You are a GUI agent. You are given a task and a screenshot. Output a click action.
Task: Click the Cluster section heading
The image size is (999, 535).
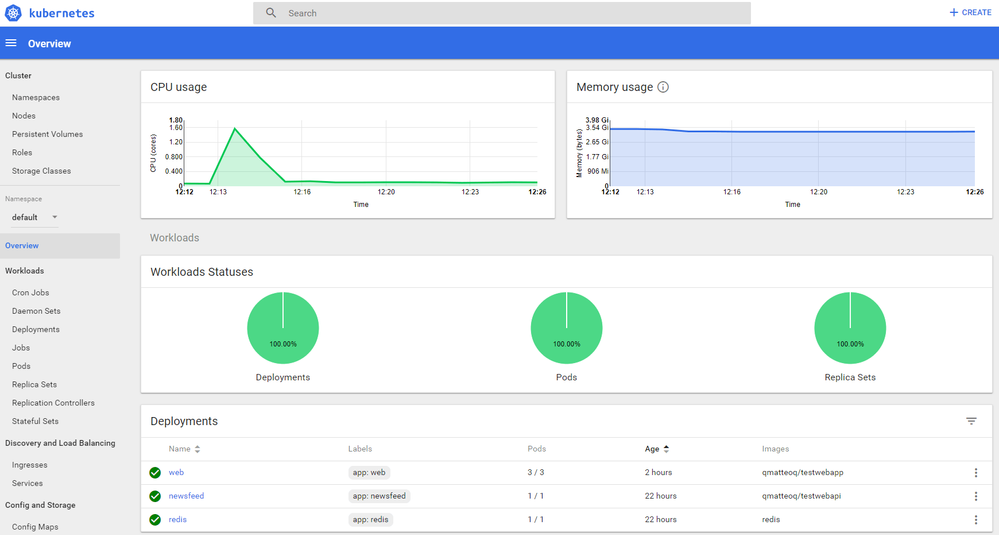click(18, 76)
